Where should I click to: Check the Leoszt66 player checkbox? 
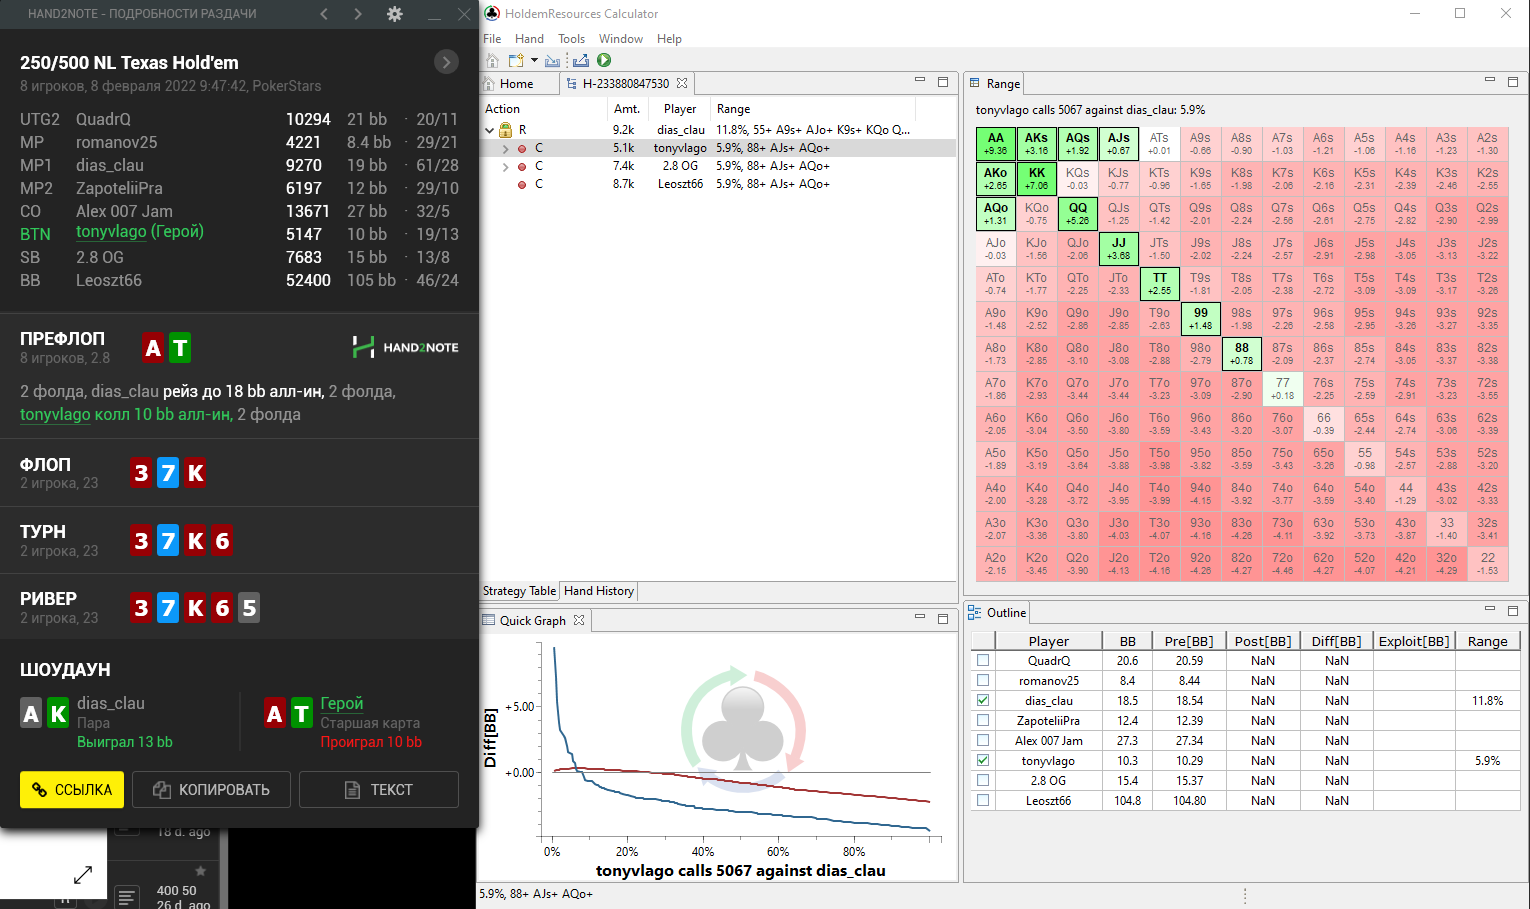[983, 800]
